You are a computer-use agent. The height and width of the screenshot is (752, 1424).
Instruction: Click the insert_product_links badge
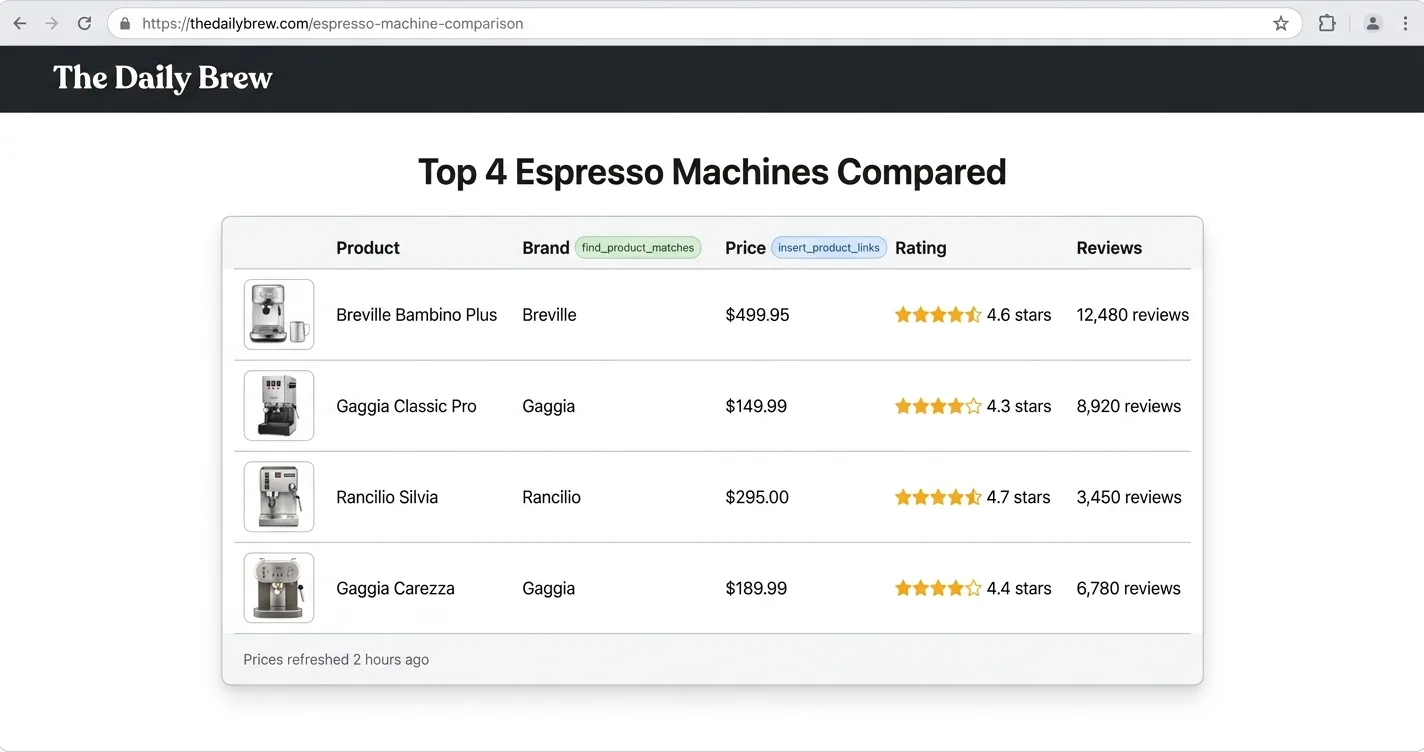click(829, 247)
